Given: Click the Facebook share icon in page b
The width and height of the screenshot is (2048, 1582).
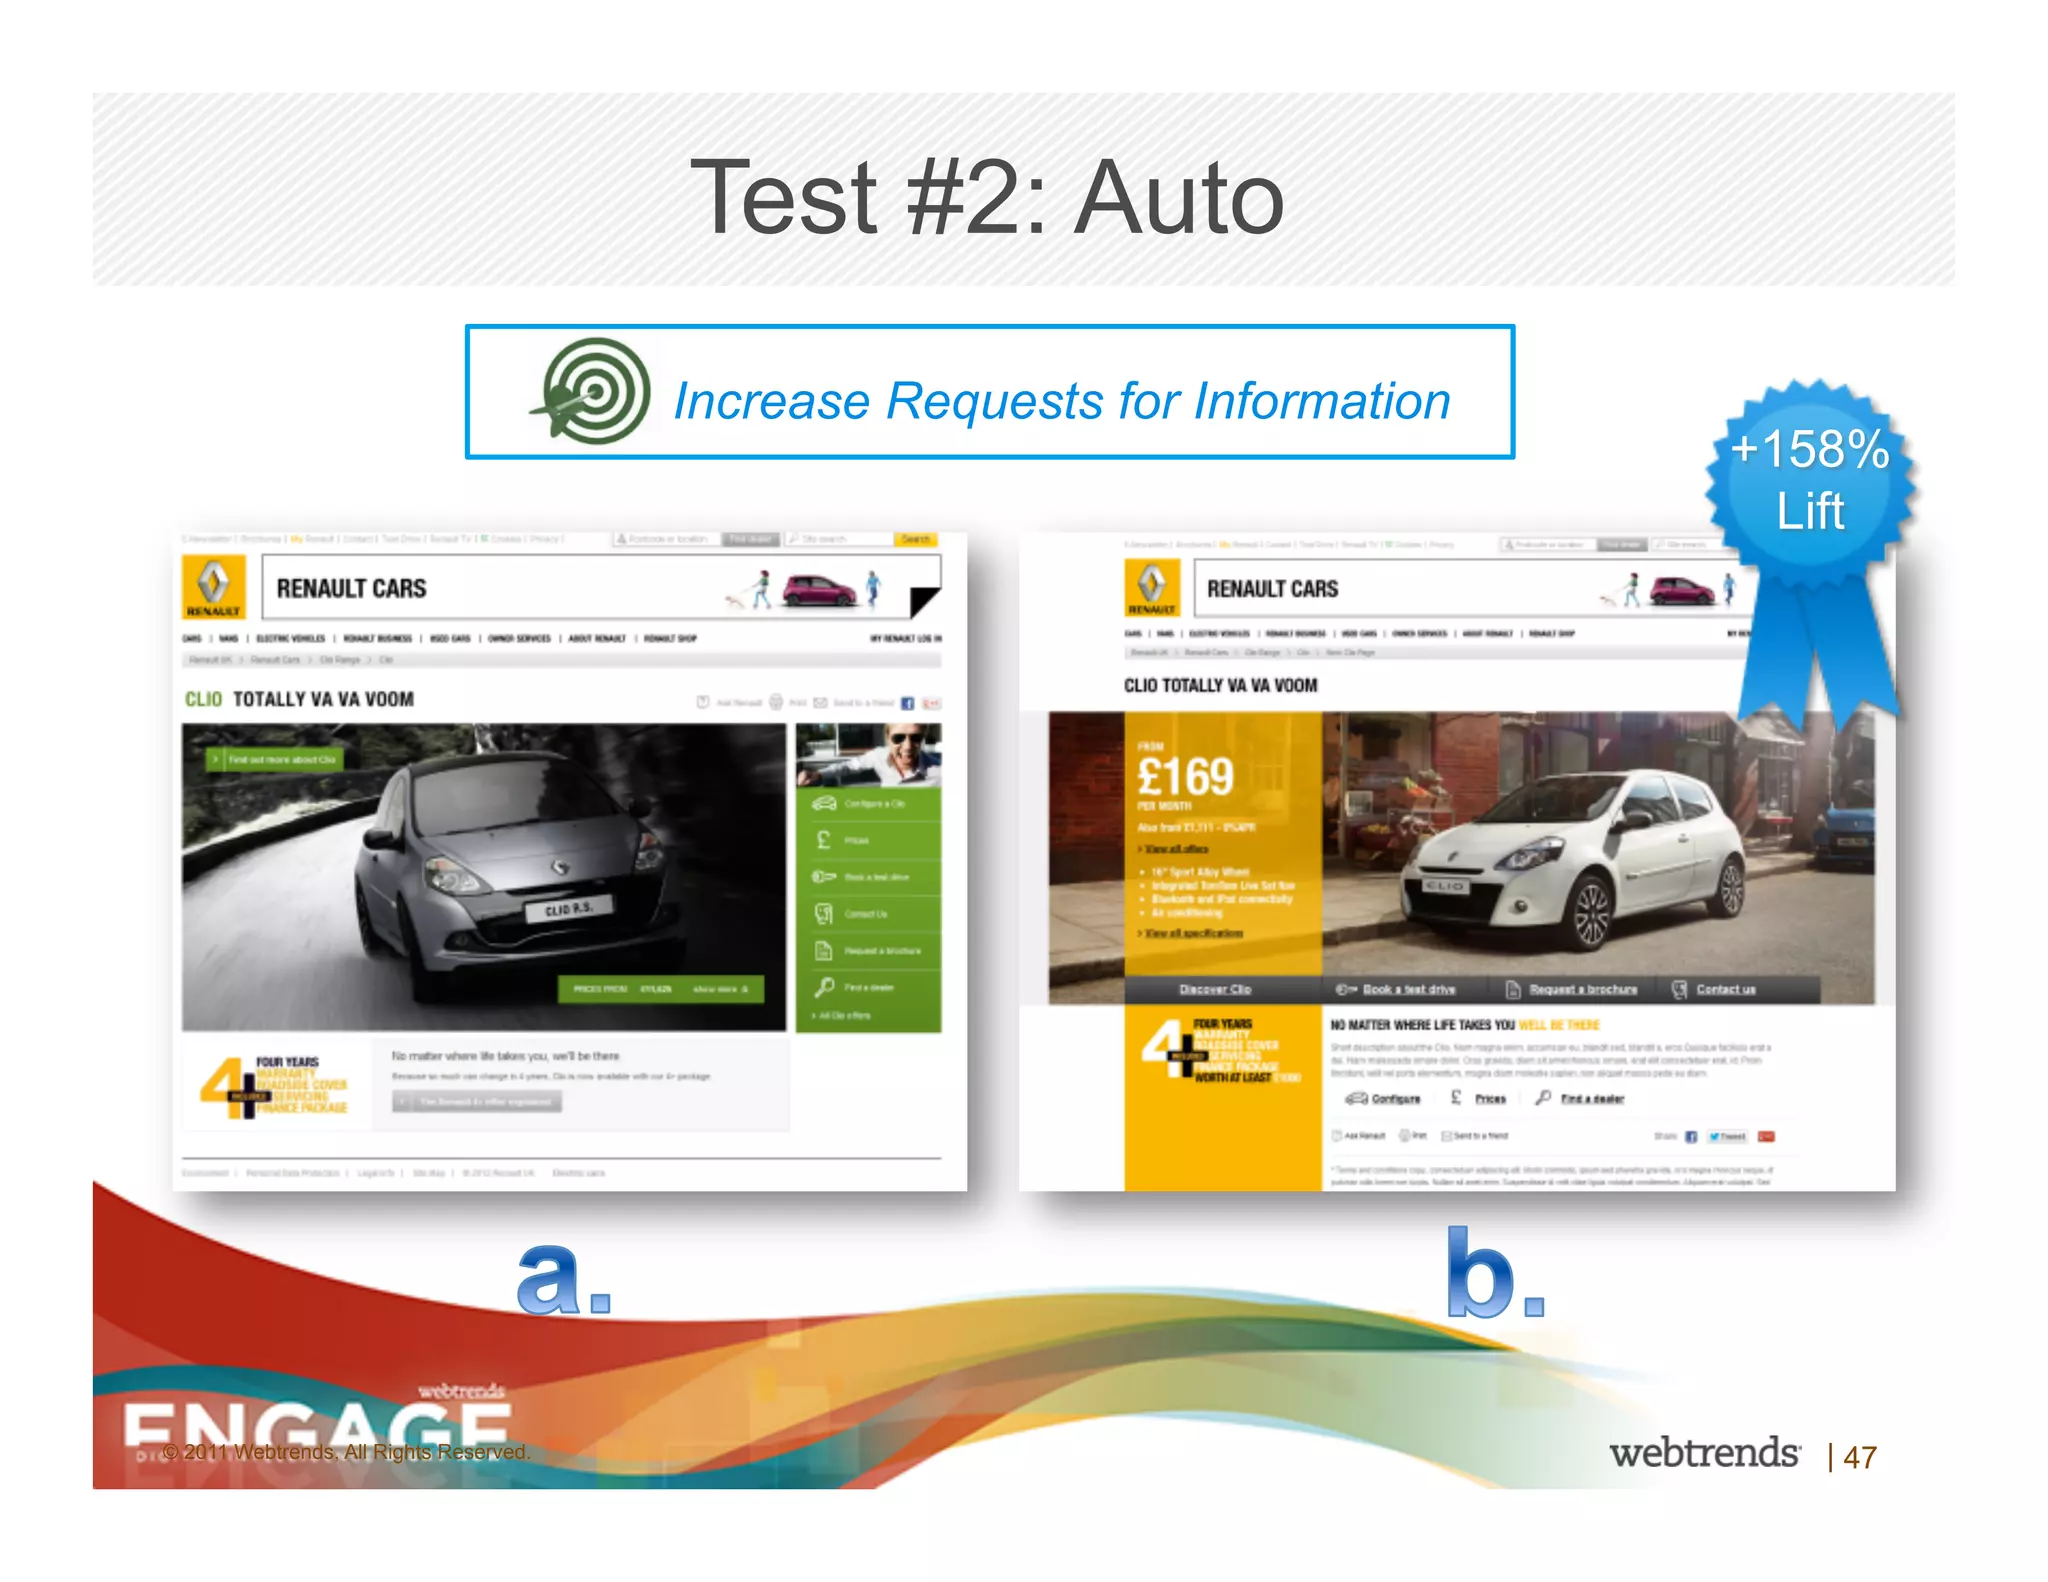Looking at the screenshot, I should pos(1691,1136).
